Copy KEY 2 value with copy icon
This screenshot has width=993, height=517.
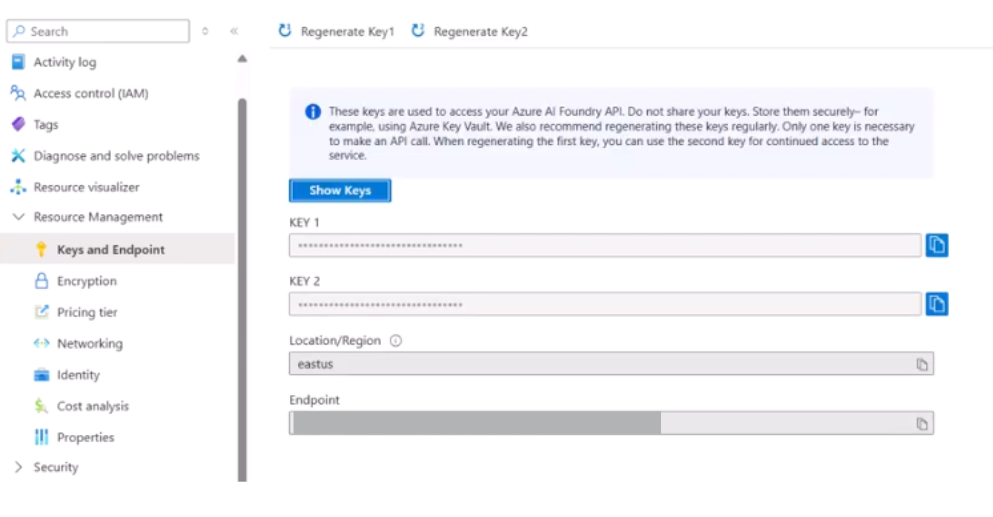[936, 304]
